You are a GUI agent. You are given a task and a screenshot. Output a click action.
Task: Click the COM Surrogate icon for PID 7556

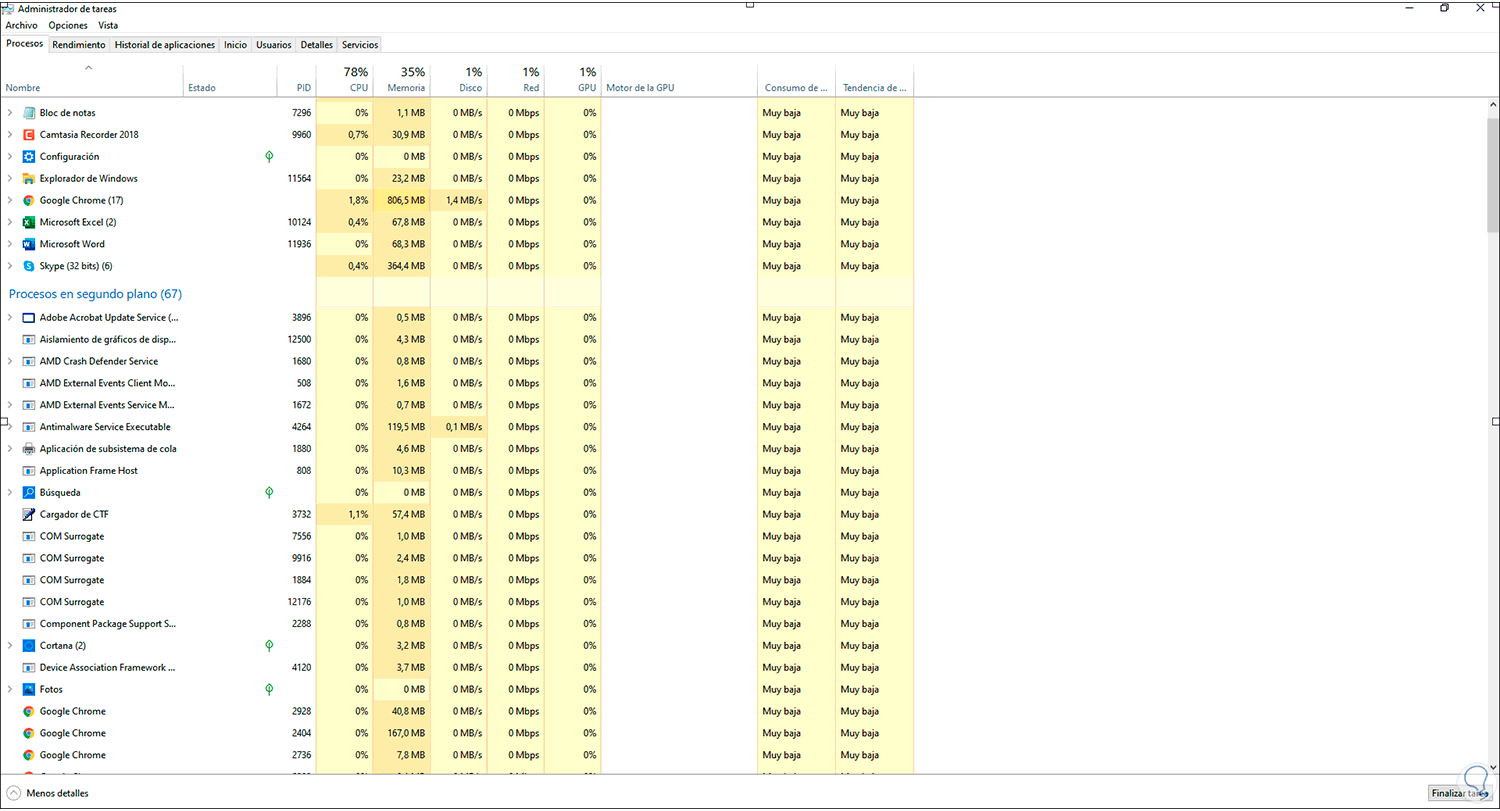click(28, 537)
